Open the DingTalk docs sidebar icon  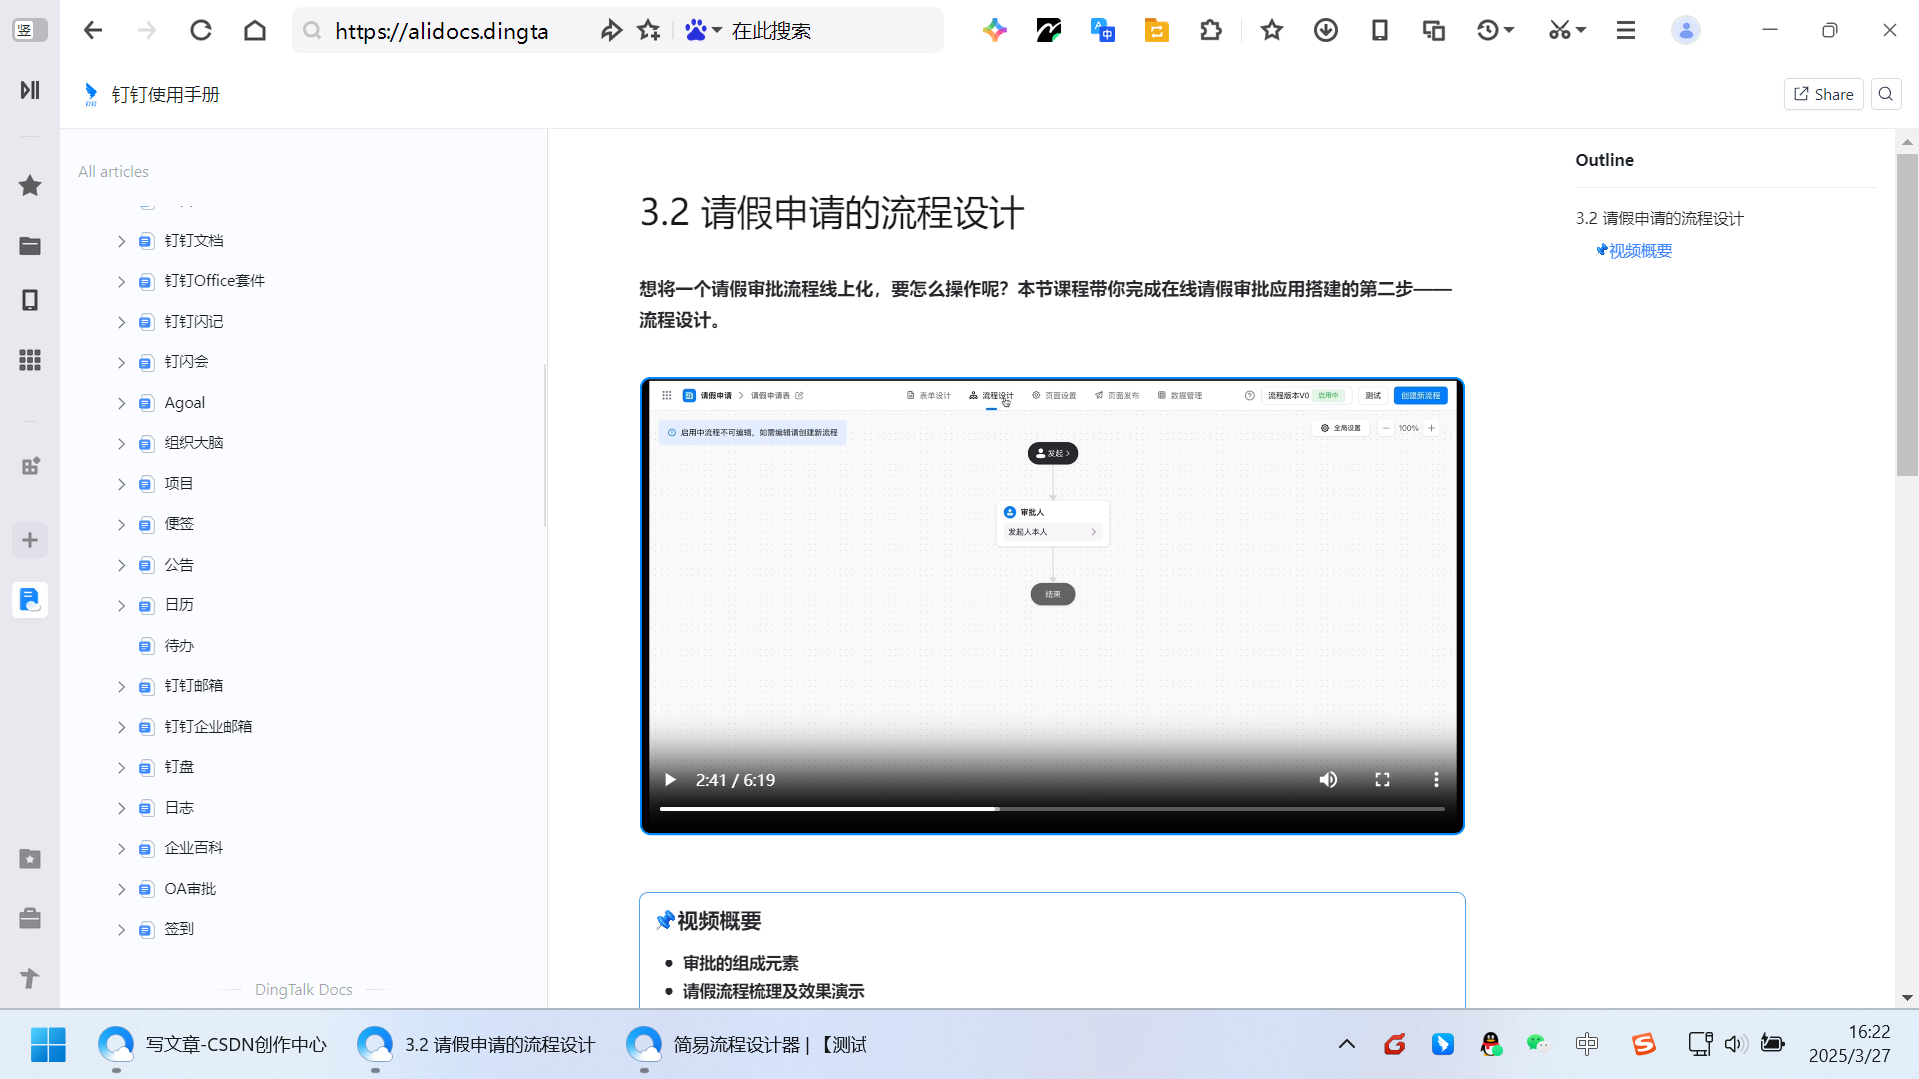30,600
